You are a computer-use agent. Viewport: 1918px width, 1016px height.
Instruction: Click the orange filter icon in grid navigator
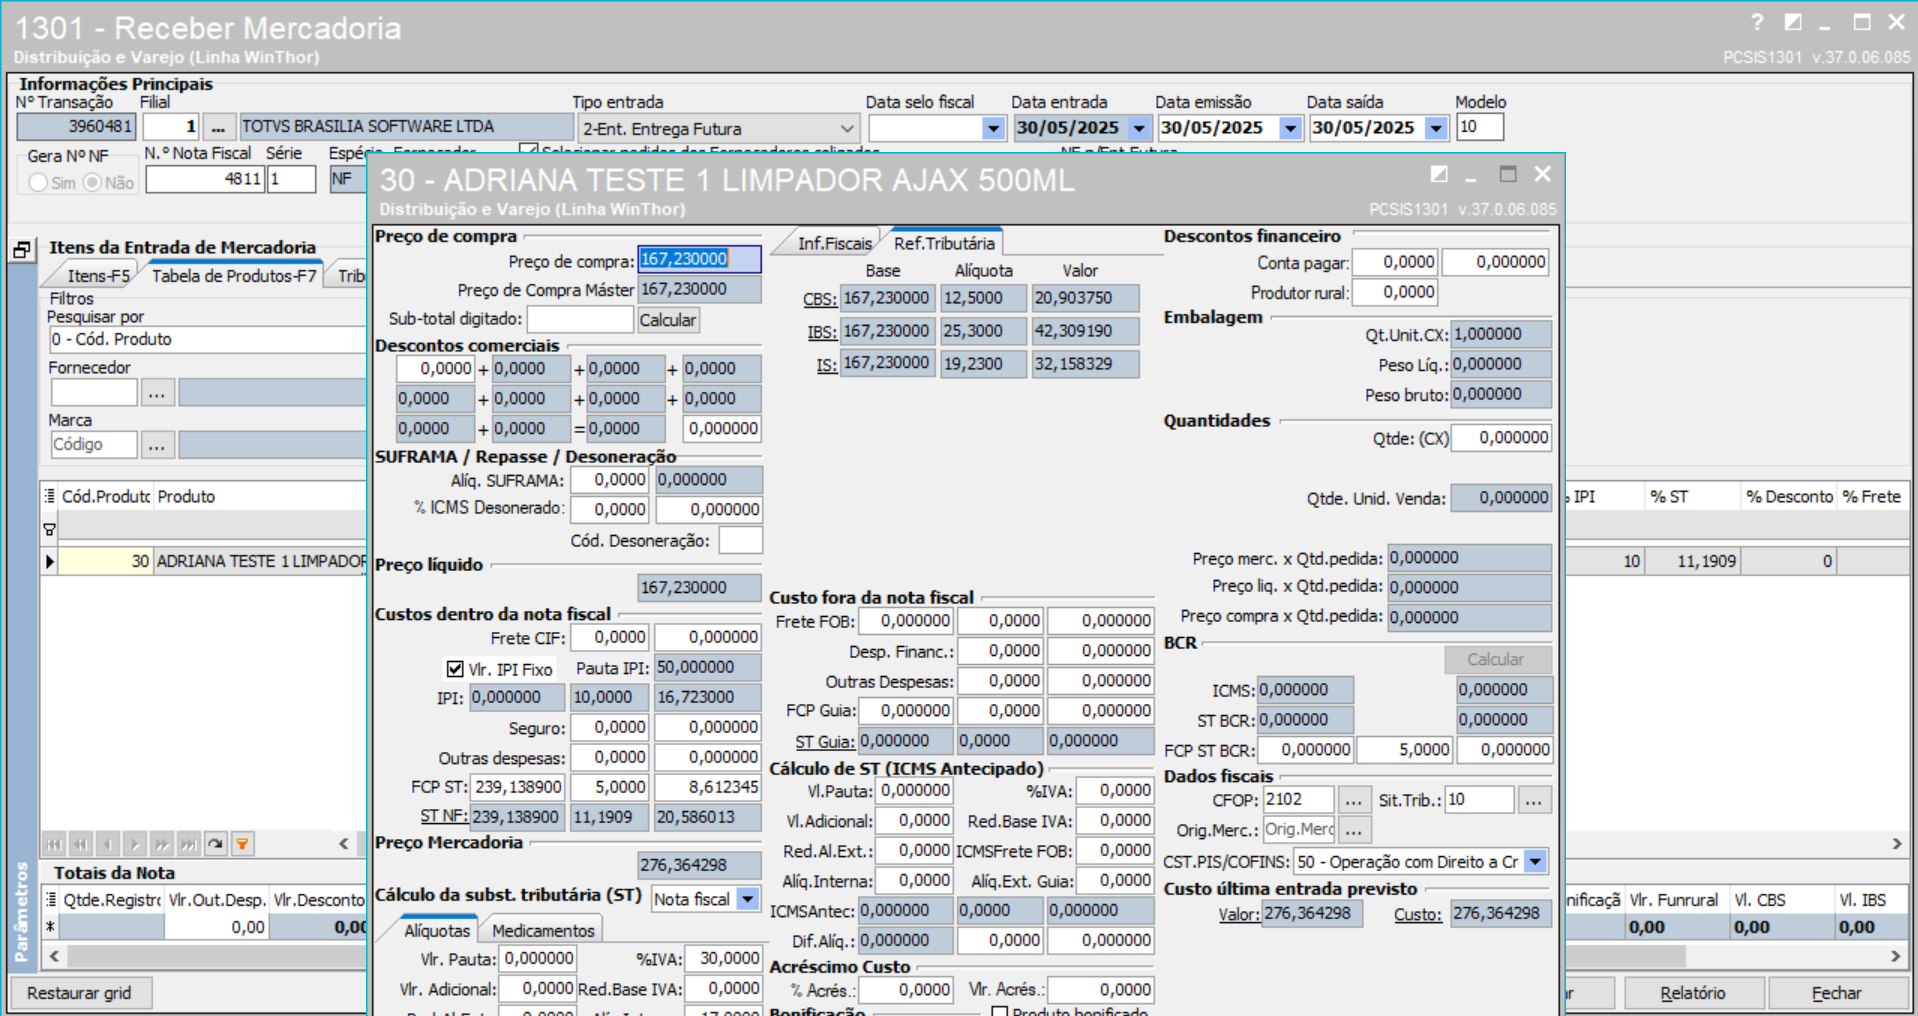pos(242,844)
